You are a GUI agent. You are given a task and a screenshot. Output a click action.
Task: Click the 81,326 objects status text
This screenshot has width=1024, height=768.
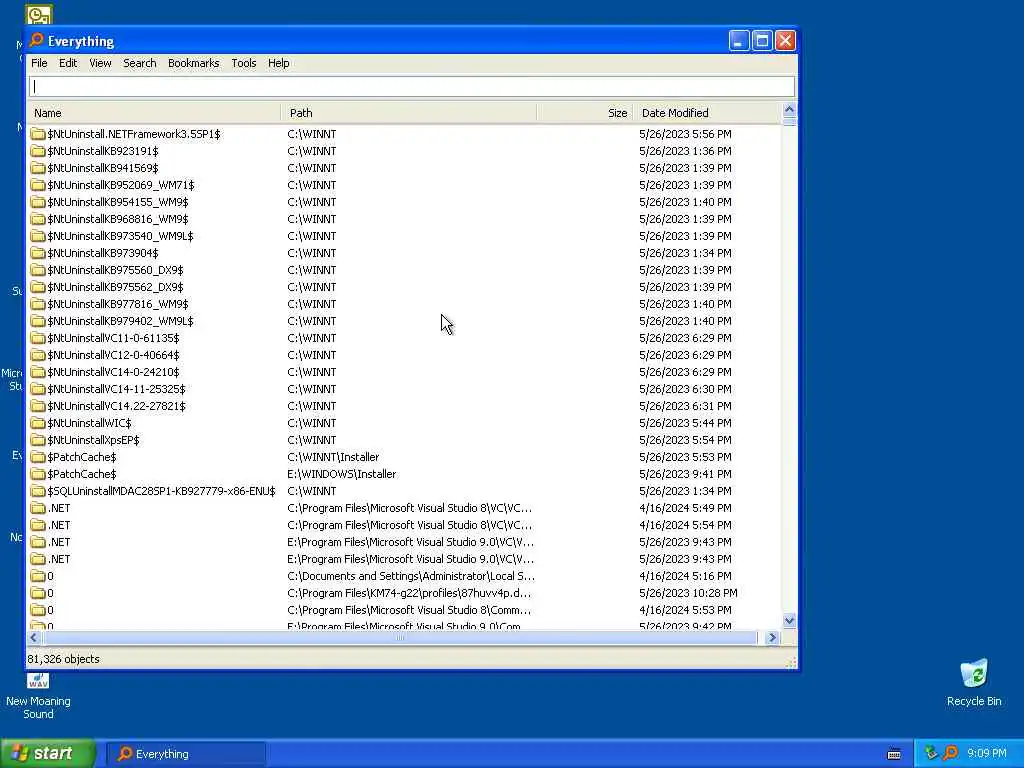pos(63,659)
